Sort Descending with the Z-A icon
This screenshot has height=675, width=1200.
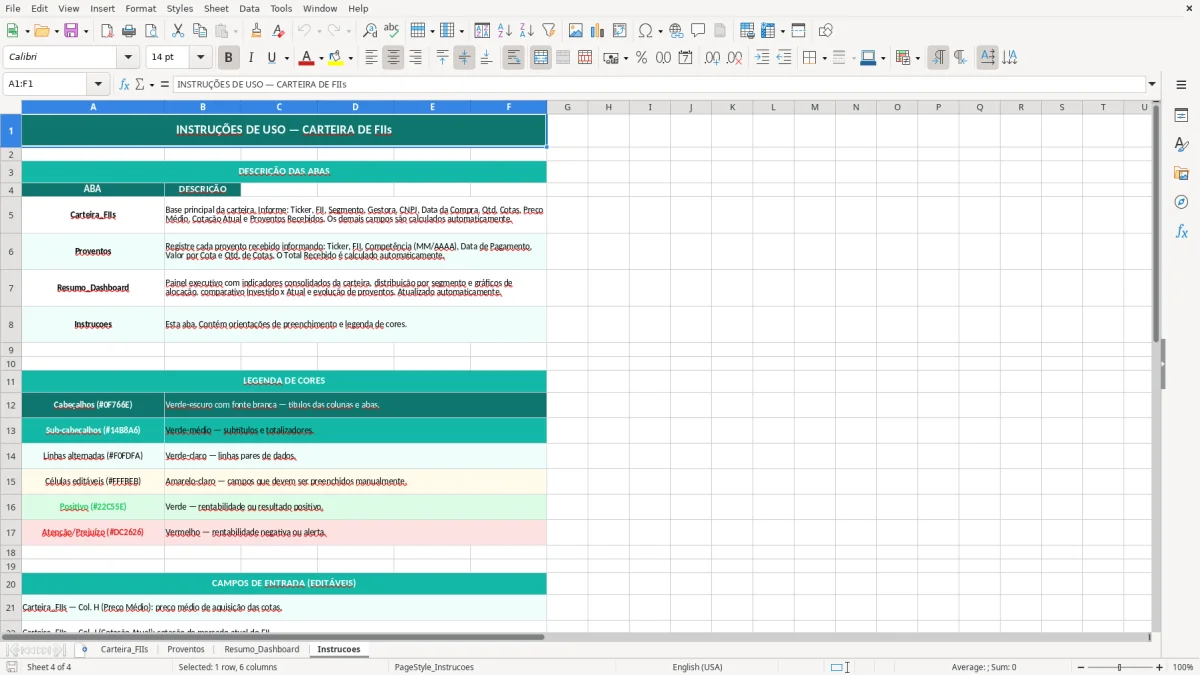point(526,31)
